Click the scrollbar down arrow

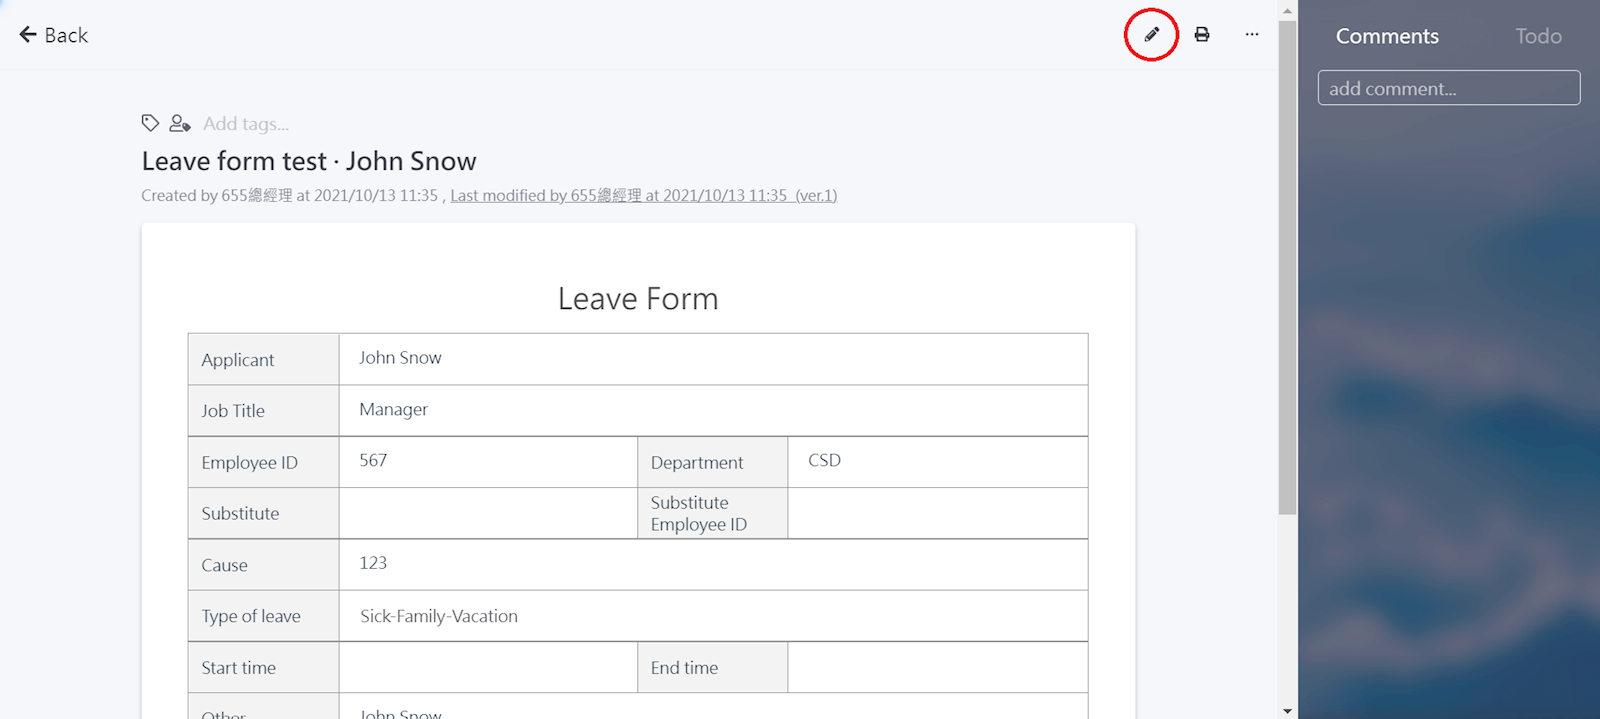[x=1287, y=711]
